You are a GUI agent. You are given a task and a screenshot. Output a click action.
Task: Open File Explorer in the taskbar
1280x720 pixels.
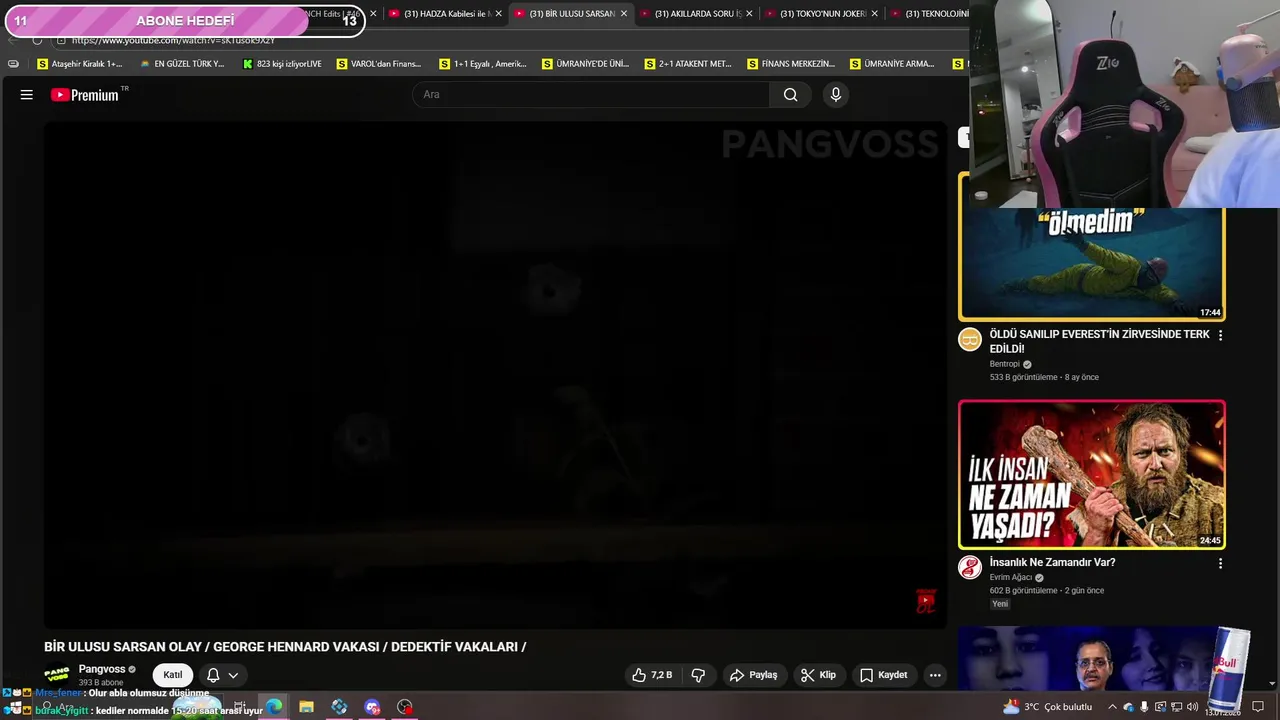[307, 707]
